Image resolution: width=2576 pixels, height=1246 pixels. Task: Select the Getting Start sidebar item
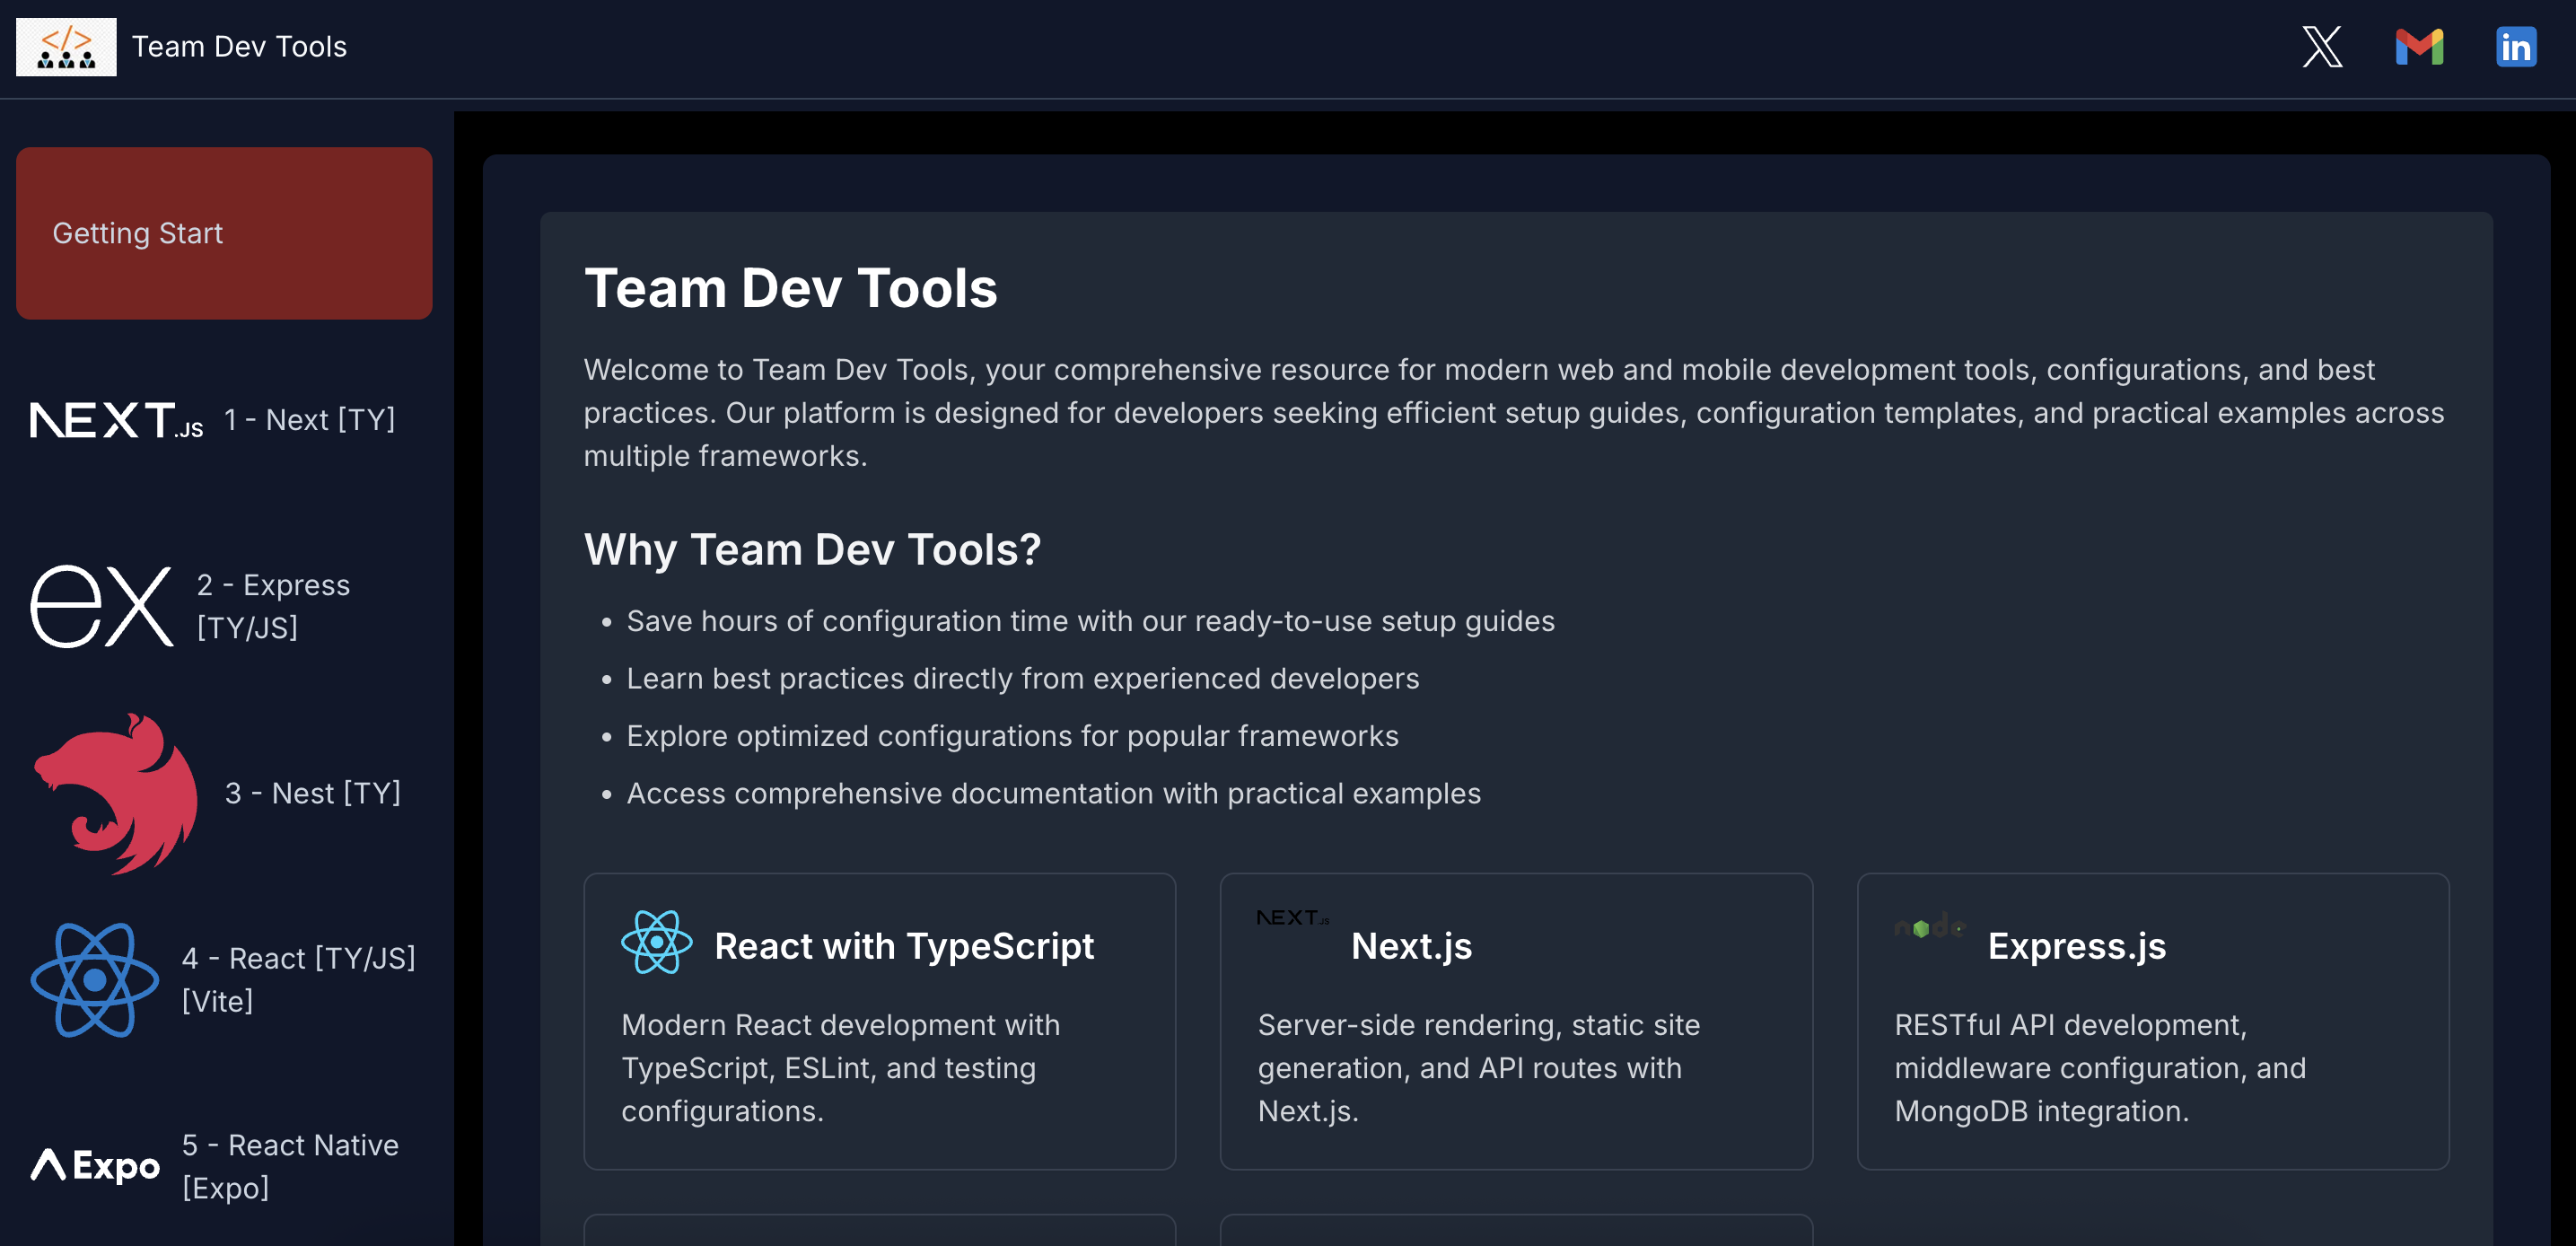[224, 233]
